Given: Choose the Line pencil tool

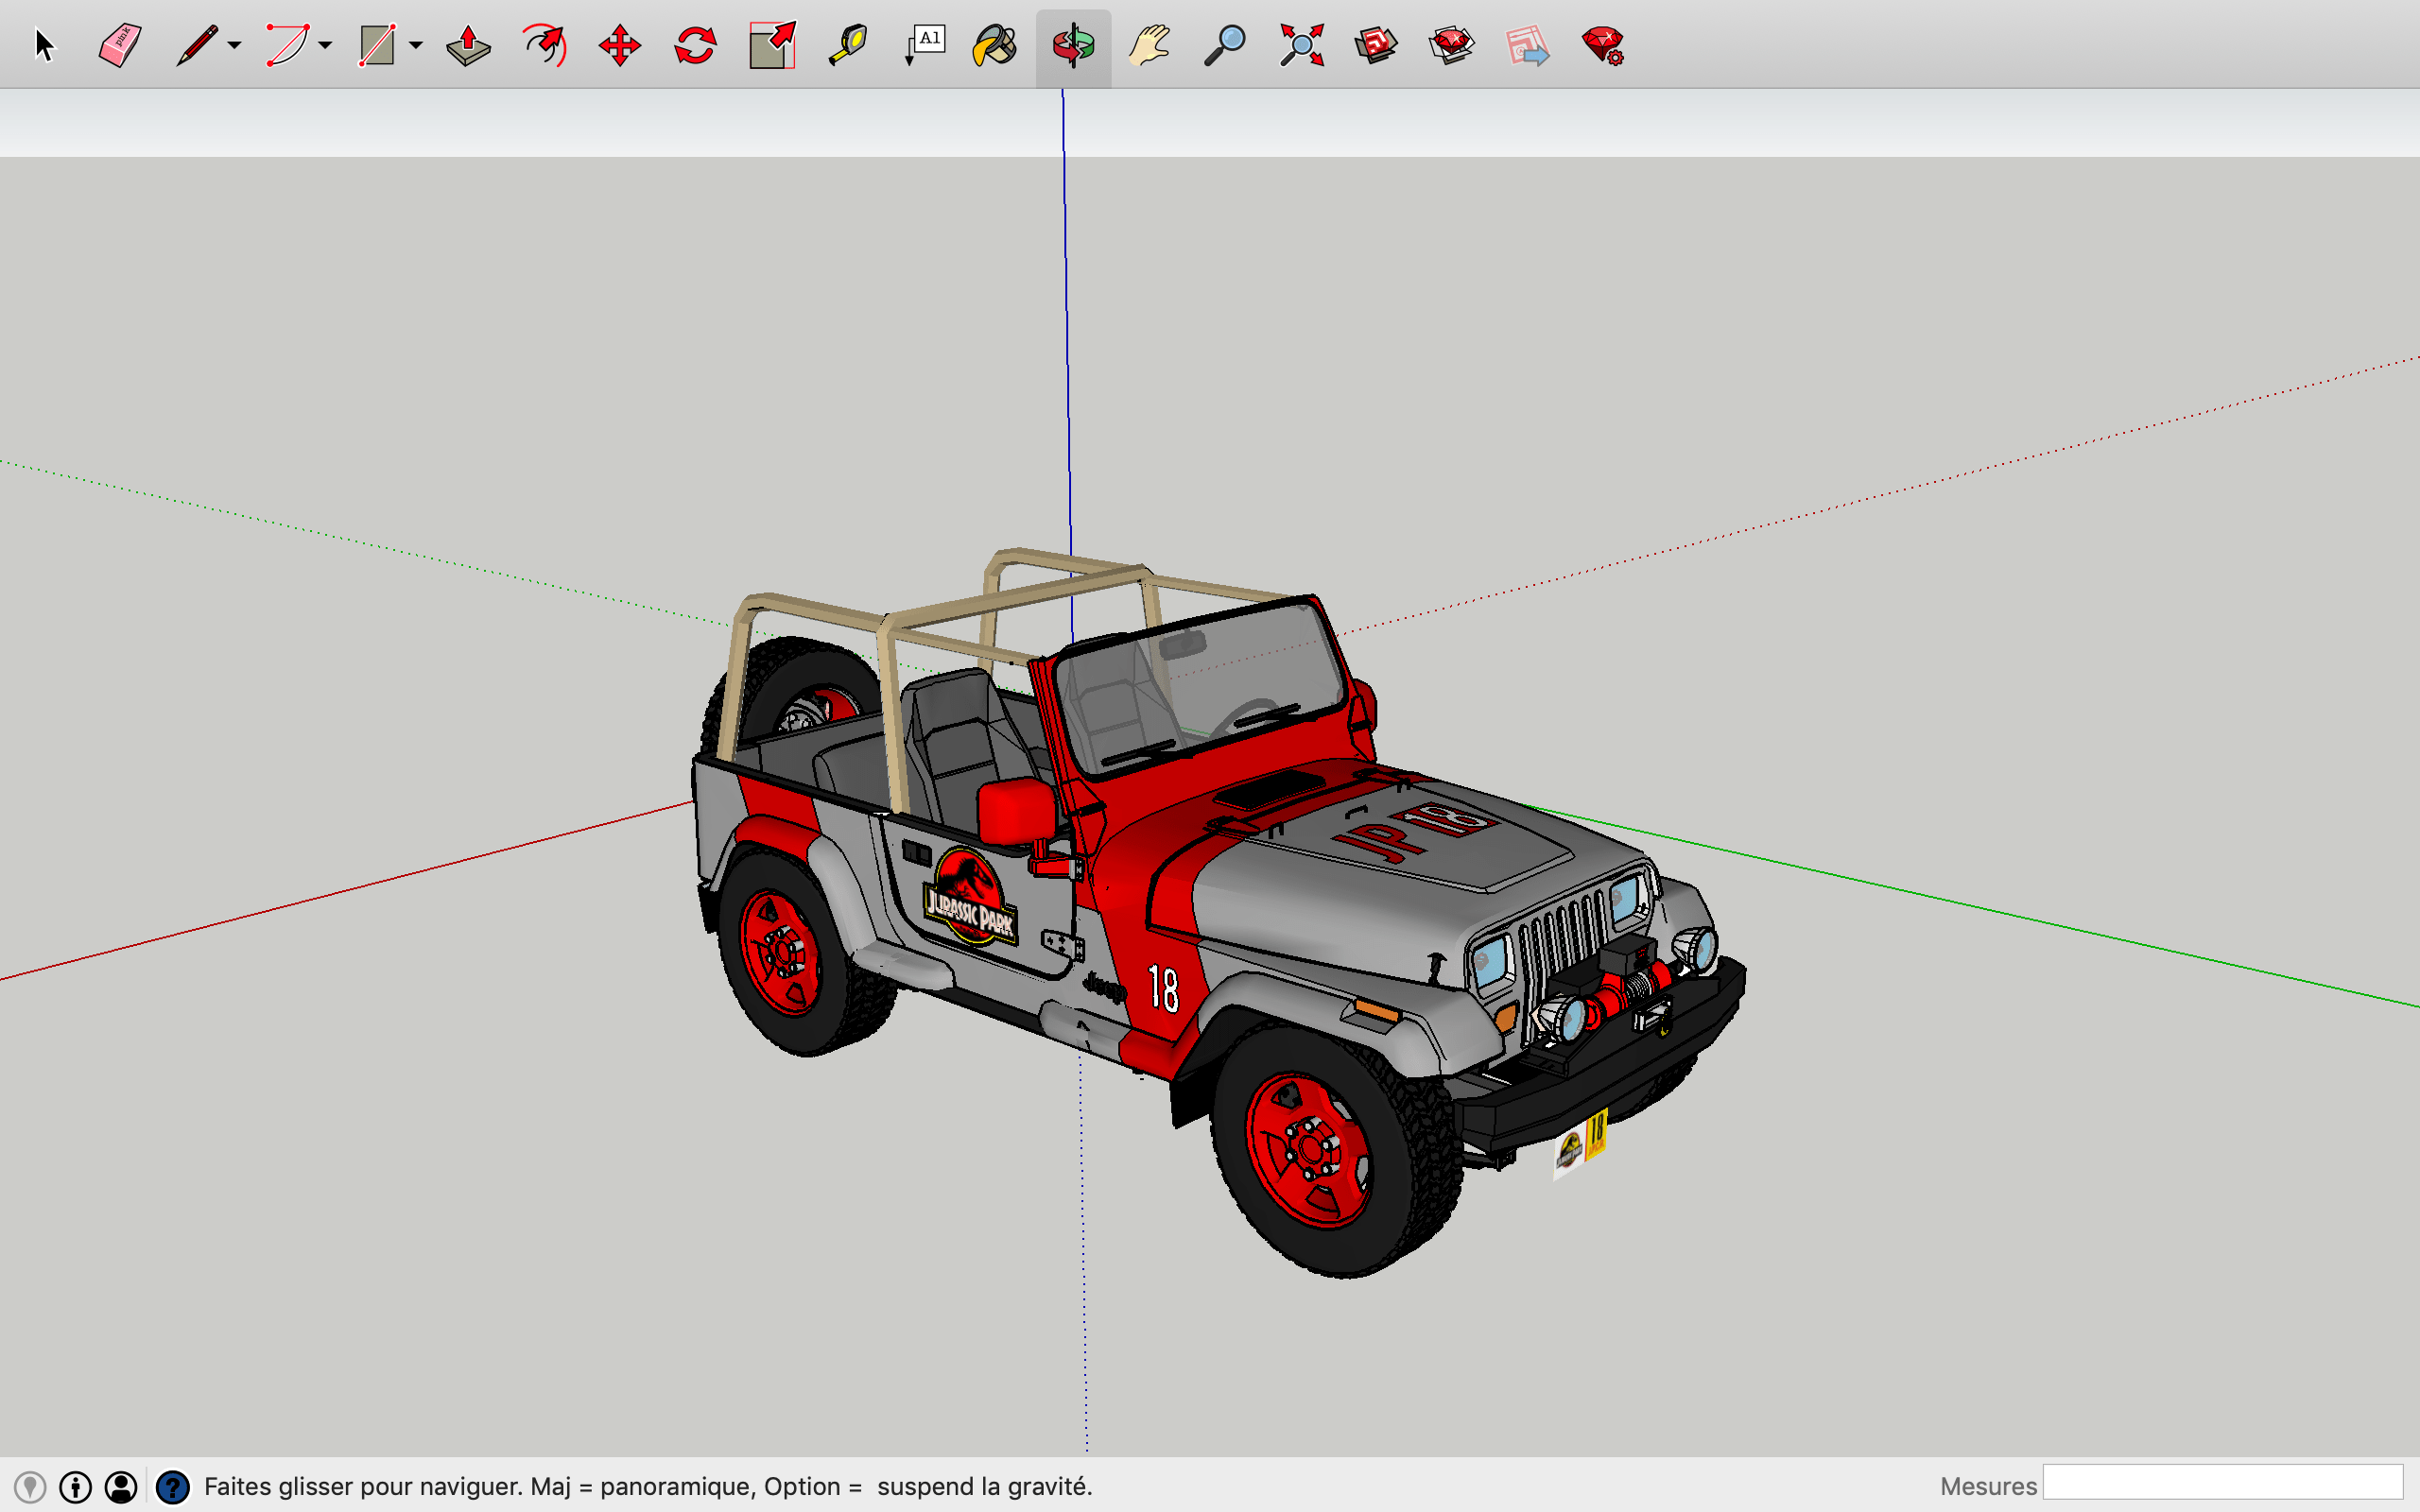Looking at the screenshot, I should 197,46.
